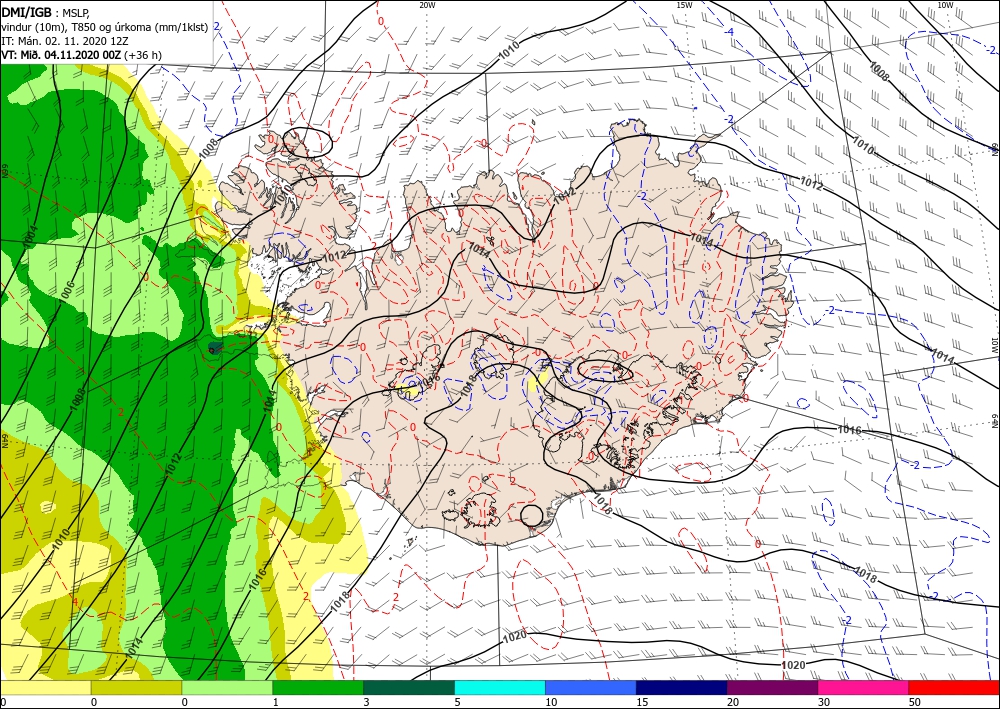Click the olive yellow legend swatch
The width and height of the screenshot is (1000, 709).
point(136,687)
